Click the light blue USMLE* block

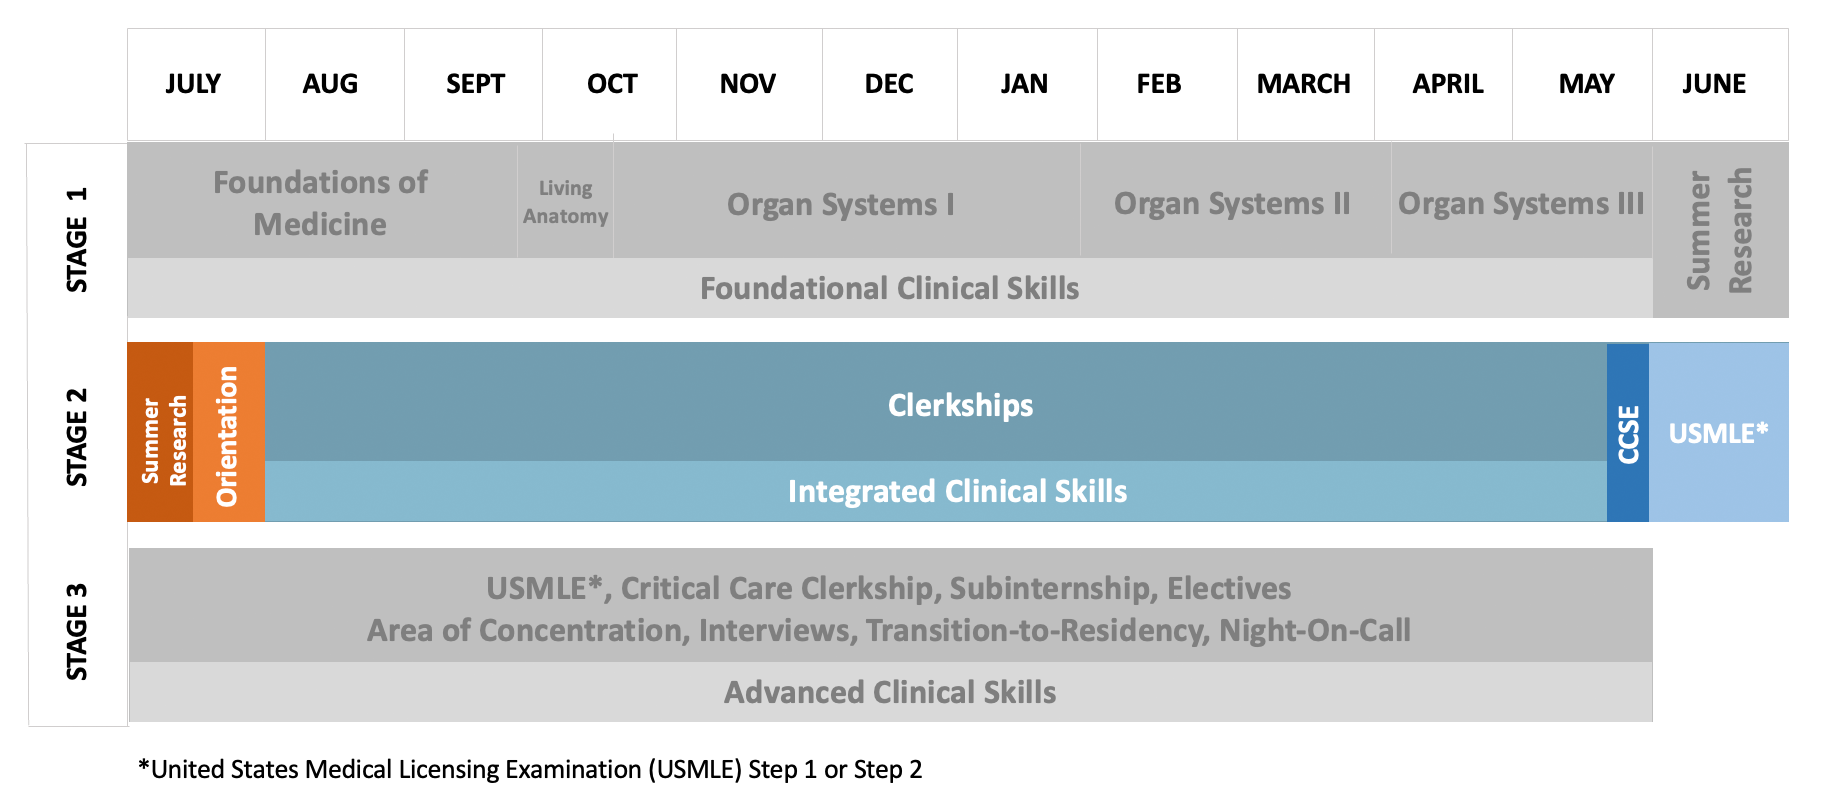pos(1718,433)
